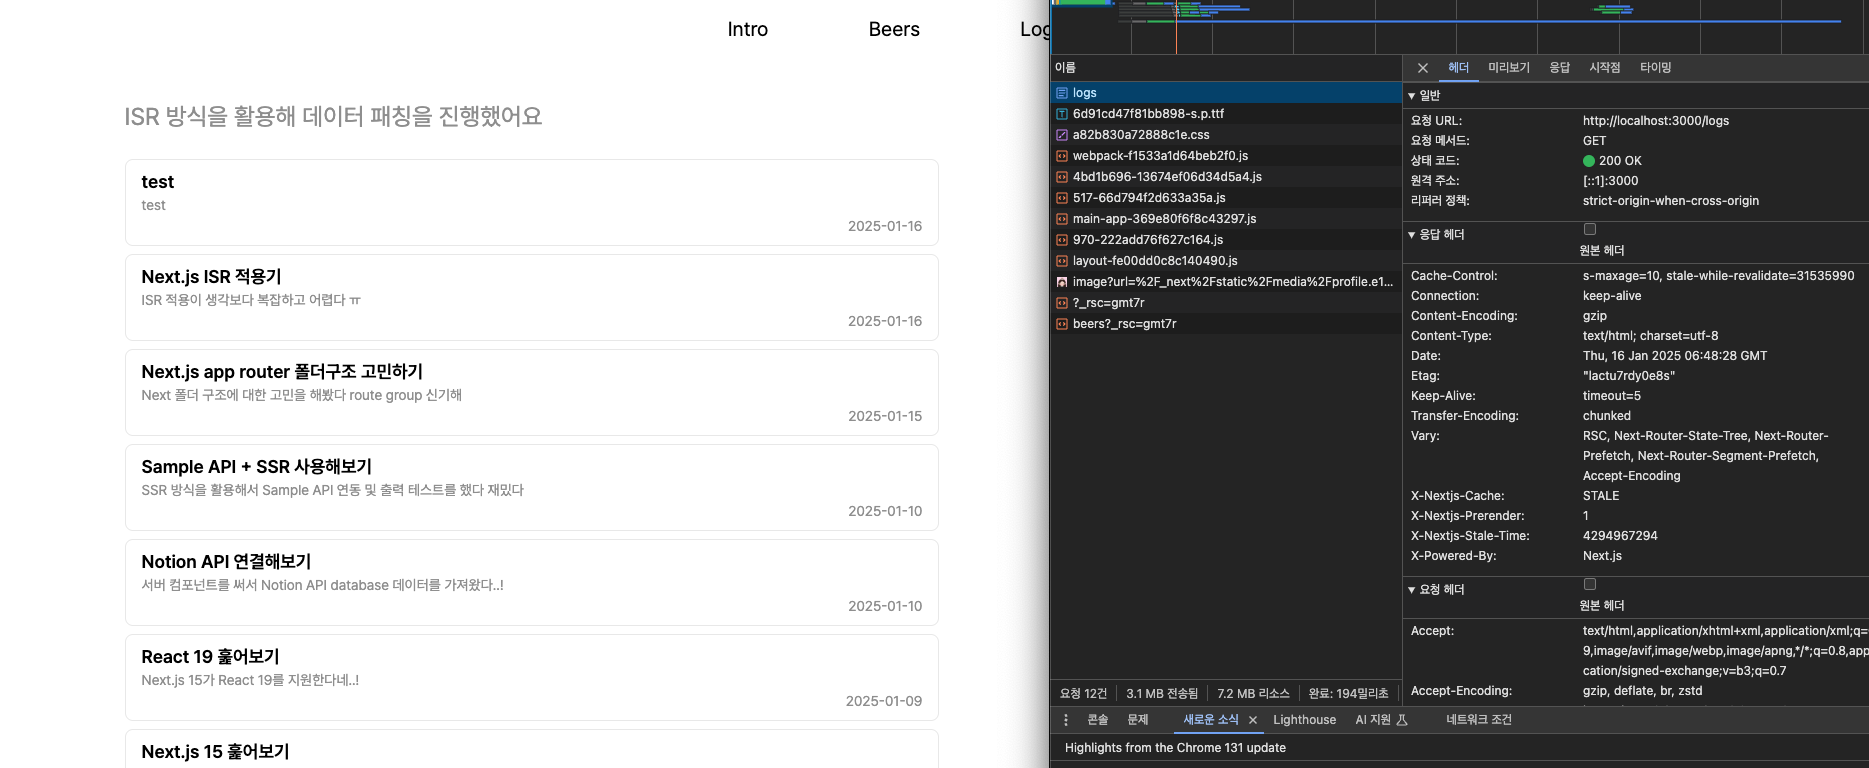
Task: Click the 완료: 194밀리초 status entry
Action: pos(1348,693)
